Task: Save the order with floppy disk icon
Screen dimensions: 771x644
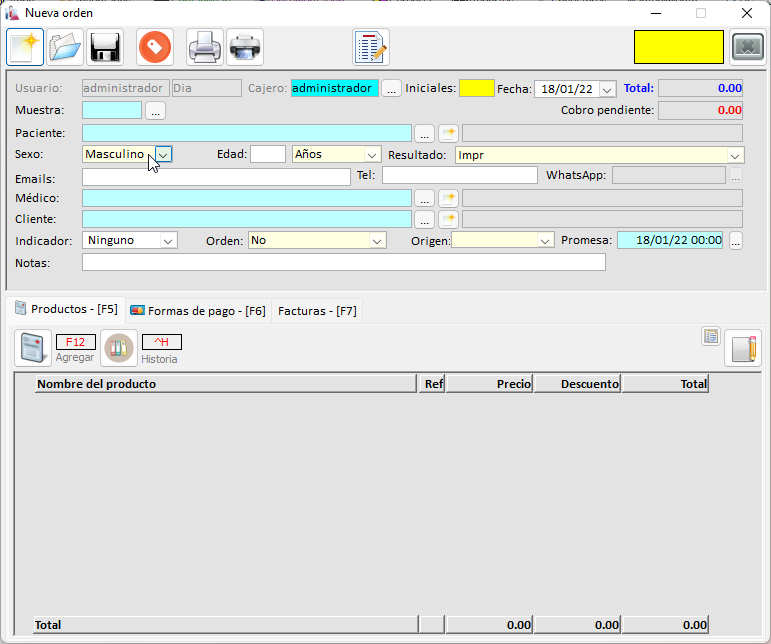Action: (x=105, y=47)
